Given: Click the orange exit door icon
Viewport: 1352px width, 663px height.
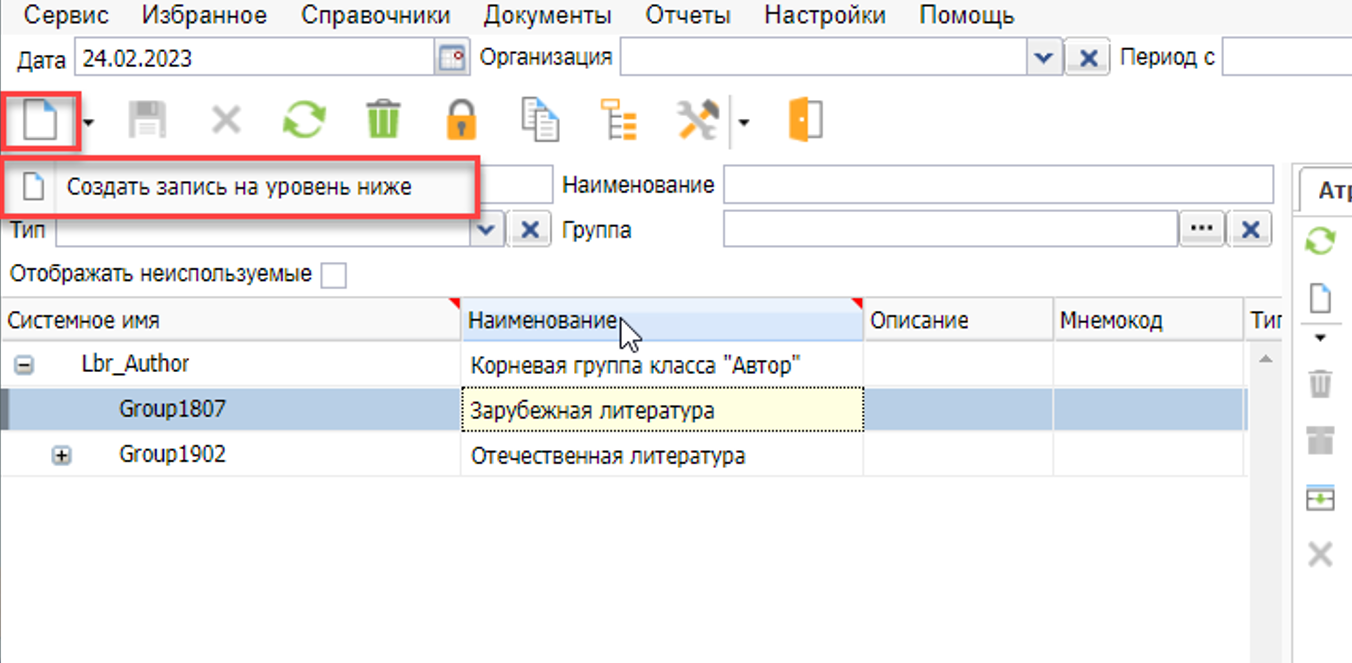Looking at the screenshot, I should (x=805, y=121).
